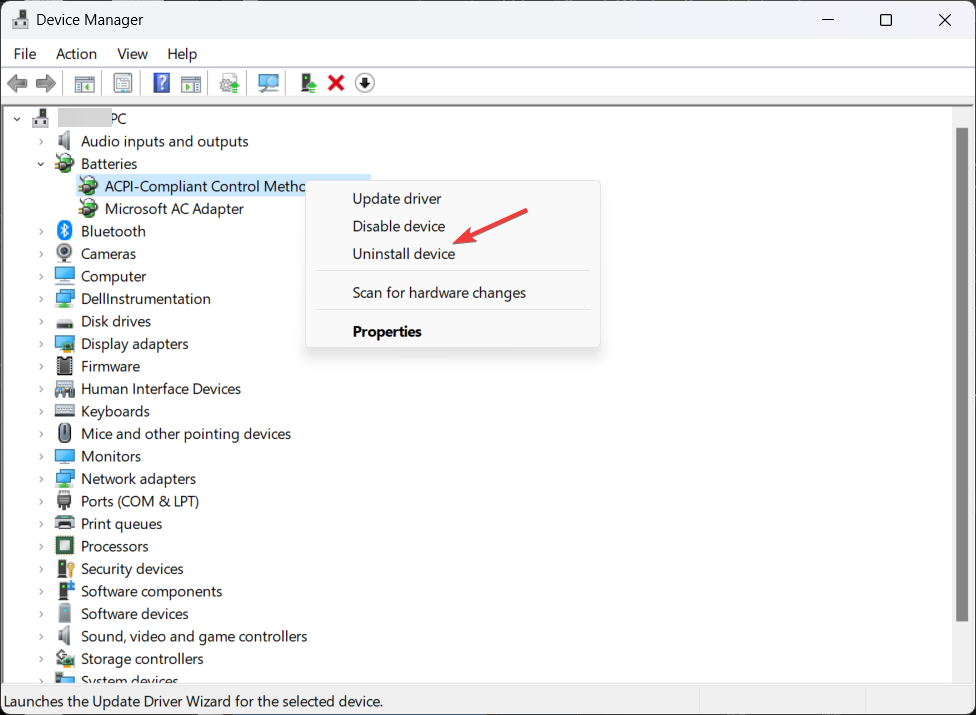Click the Cameras webcam icon
This screenshot has height=715, width=976.
coord(65,253)
